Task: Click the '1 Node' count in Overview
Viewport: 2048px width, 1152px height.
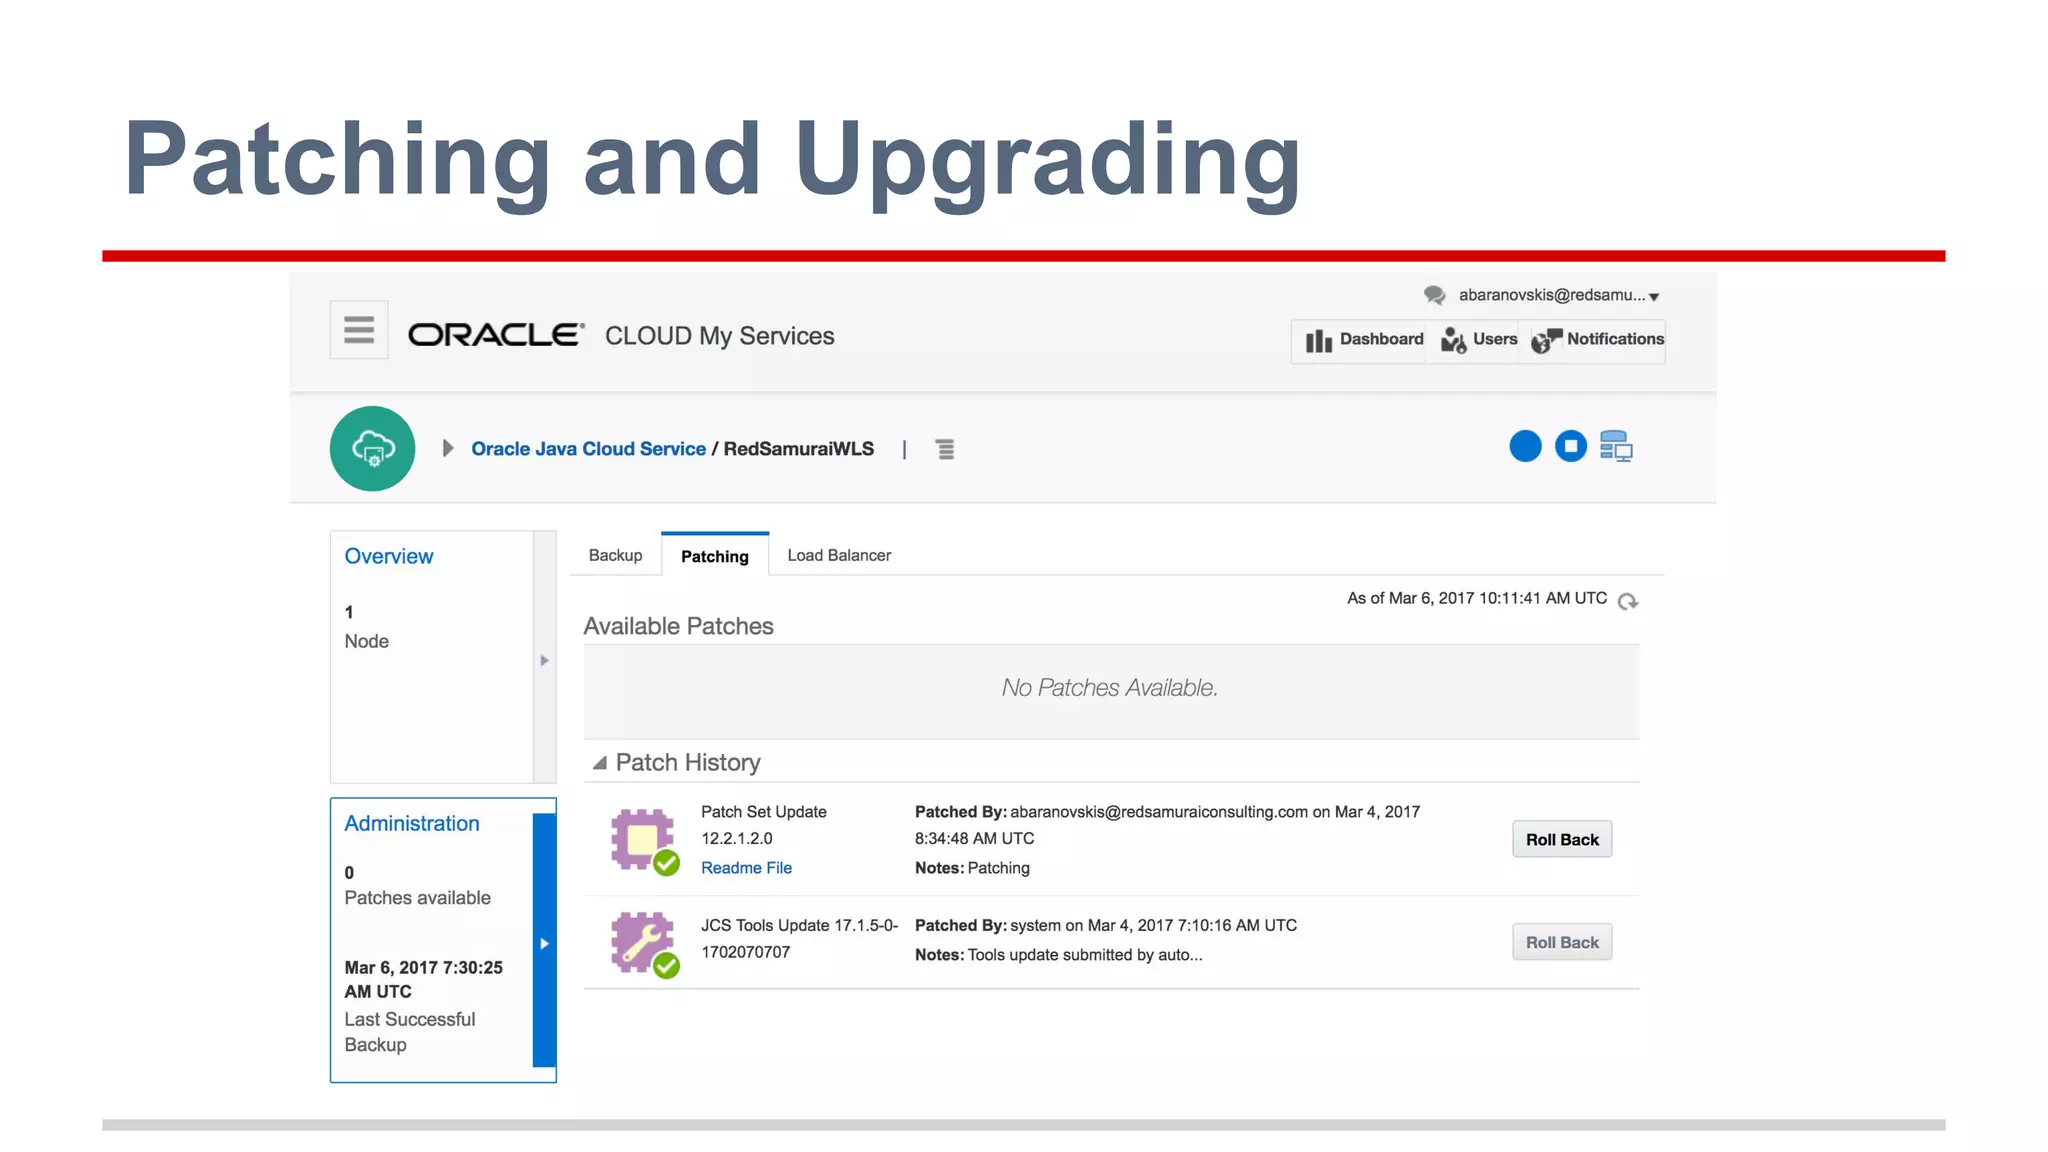Action: coord(366,627)
